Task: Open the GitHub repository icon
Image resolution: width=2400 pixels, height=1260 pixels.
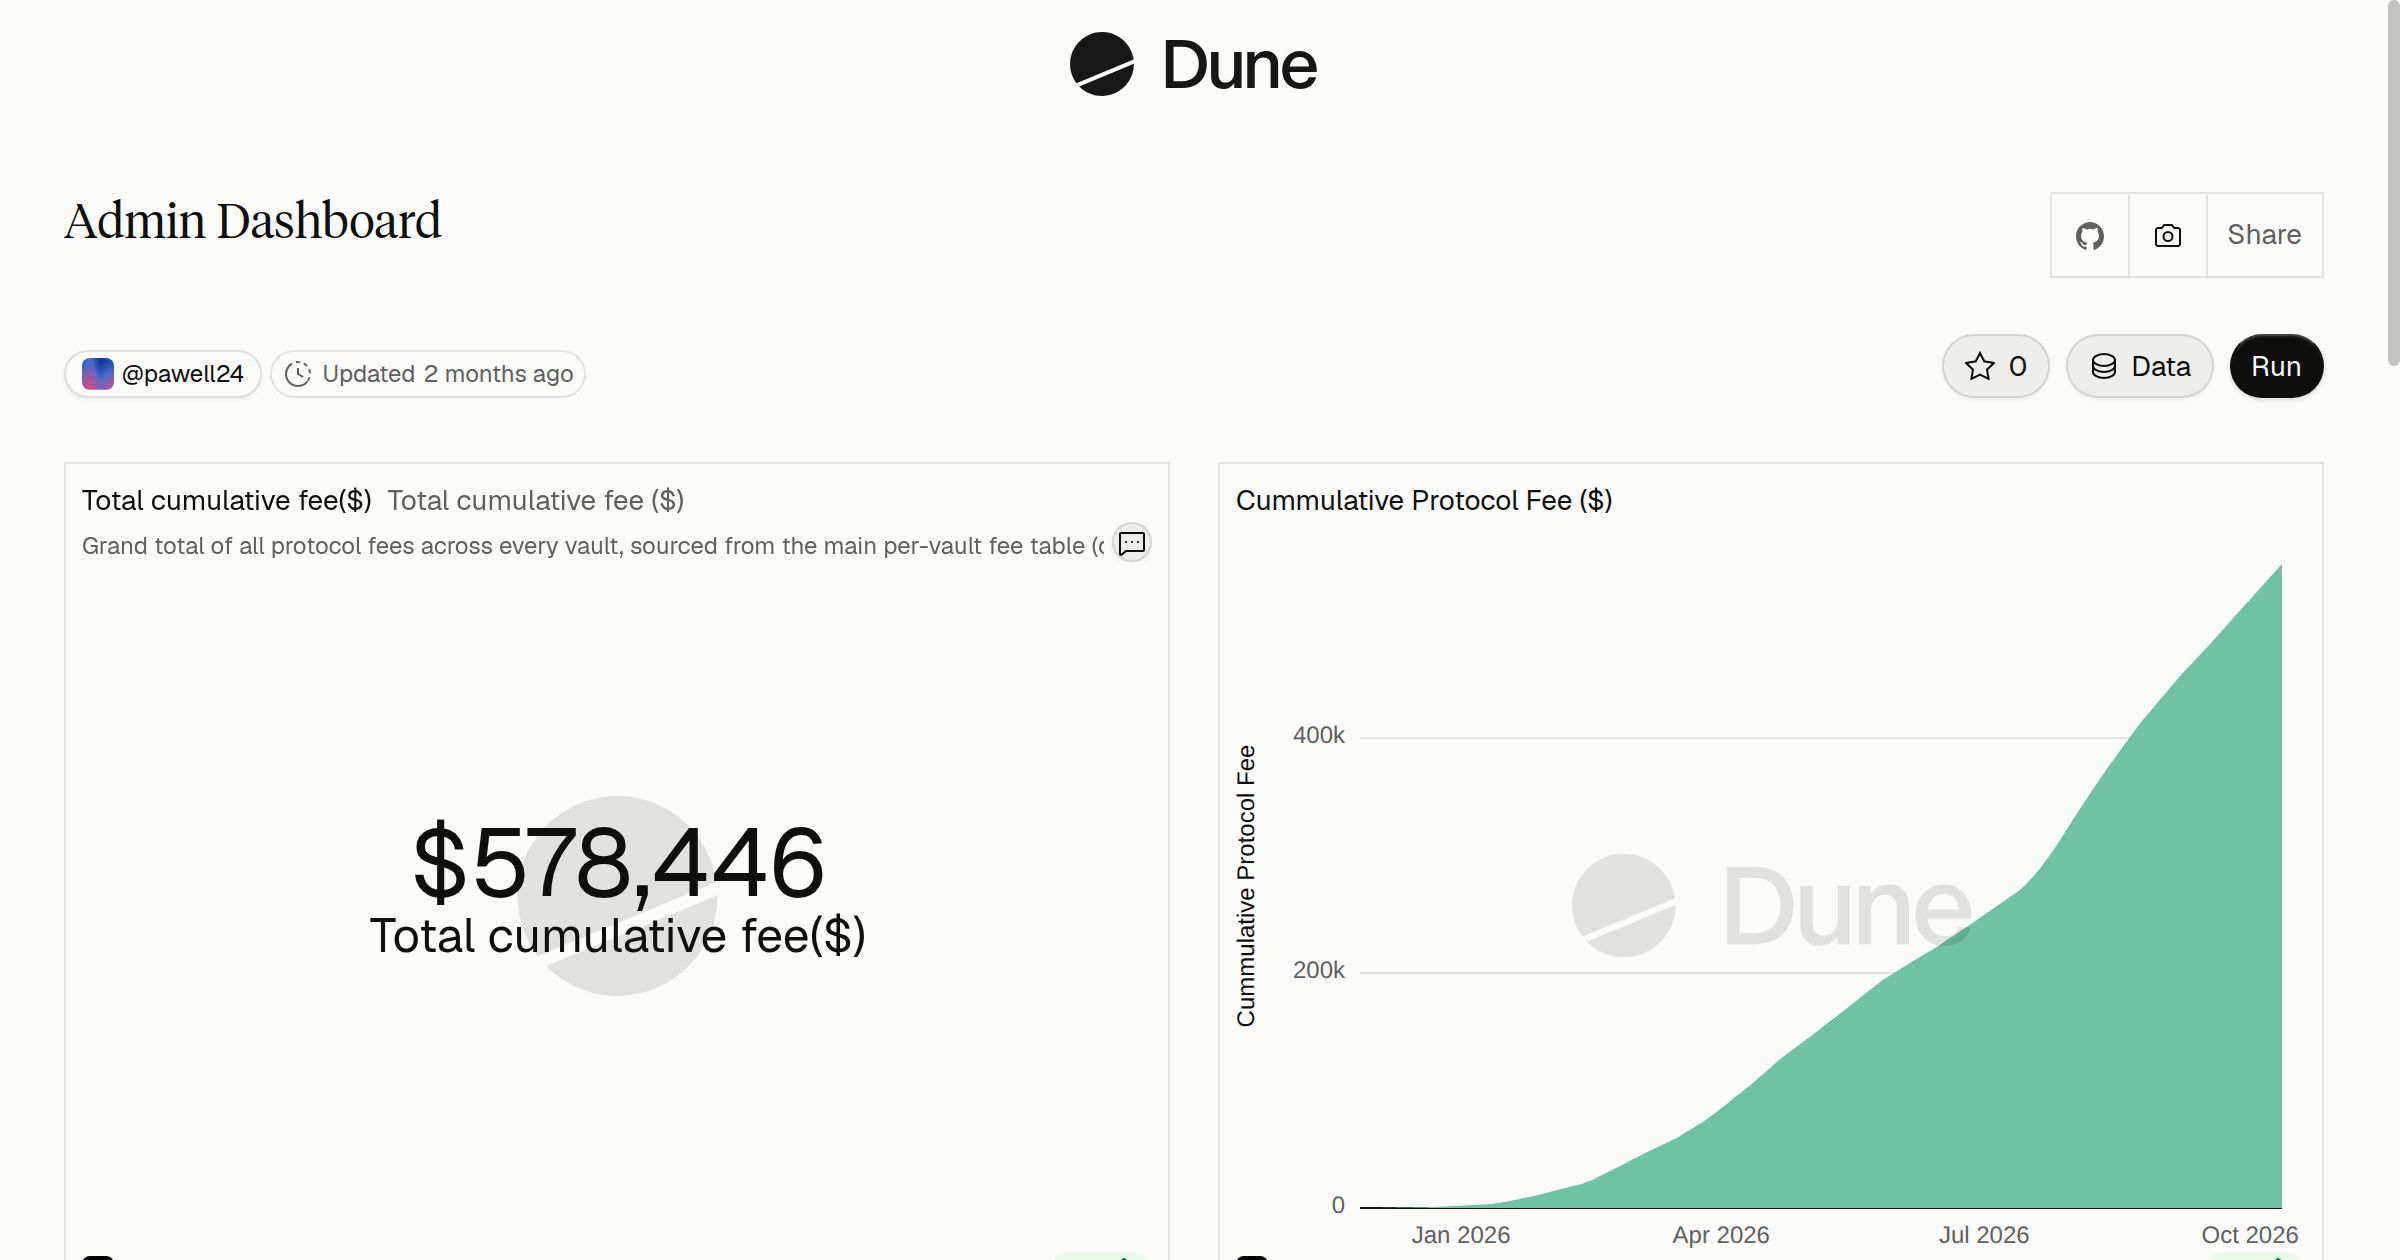Action: pyautogui.click(x=2090, y=236)
